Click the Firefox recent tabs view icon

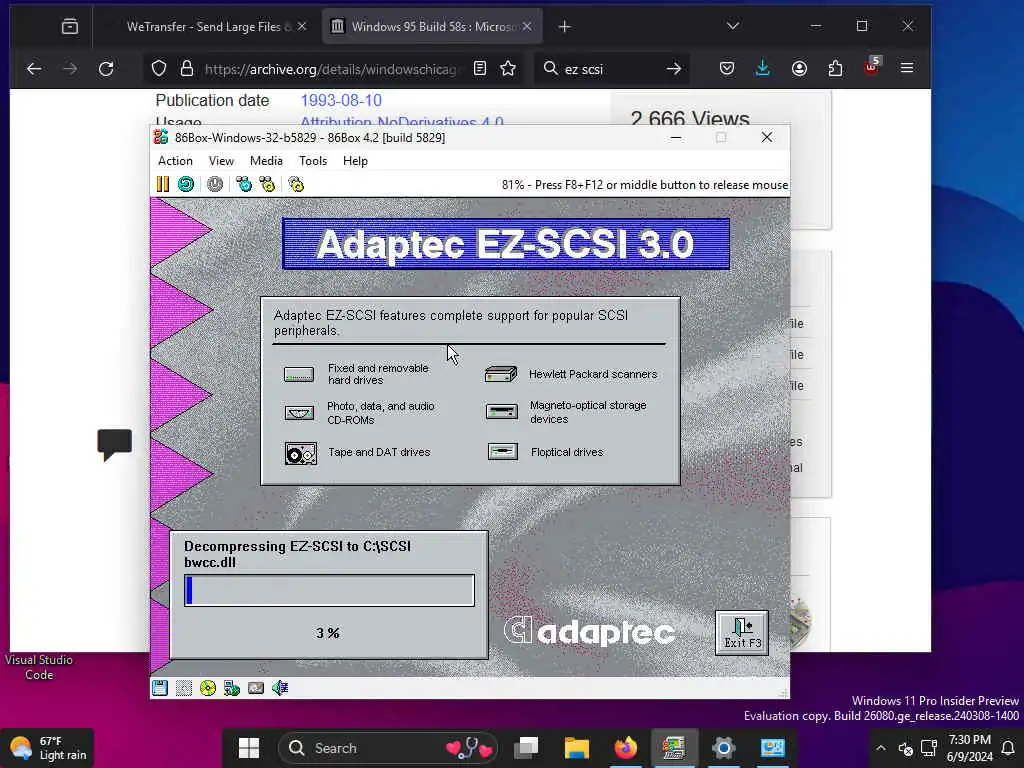(x=70, y=27)
